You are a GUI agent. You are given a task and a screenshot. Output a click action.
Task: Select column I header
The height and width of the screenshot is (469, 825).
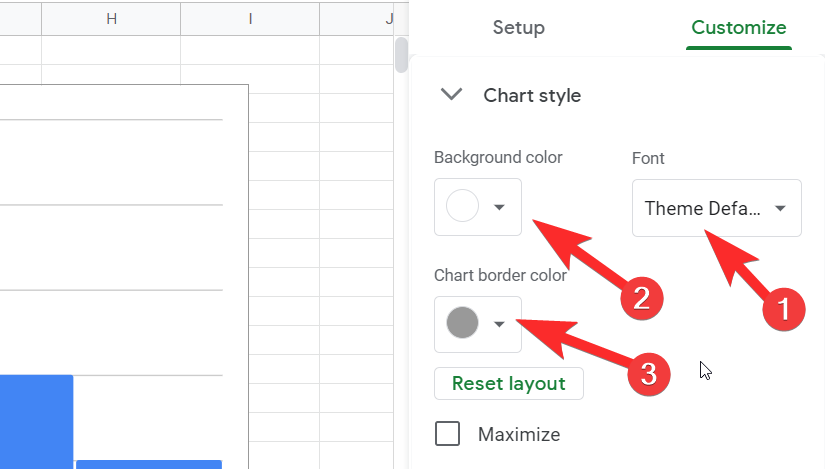250,19
